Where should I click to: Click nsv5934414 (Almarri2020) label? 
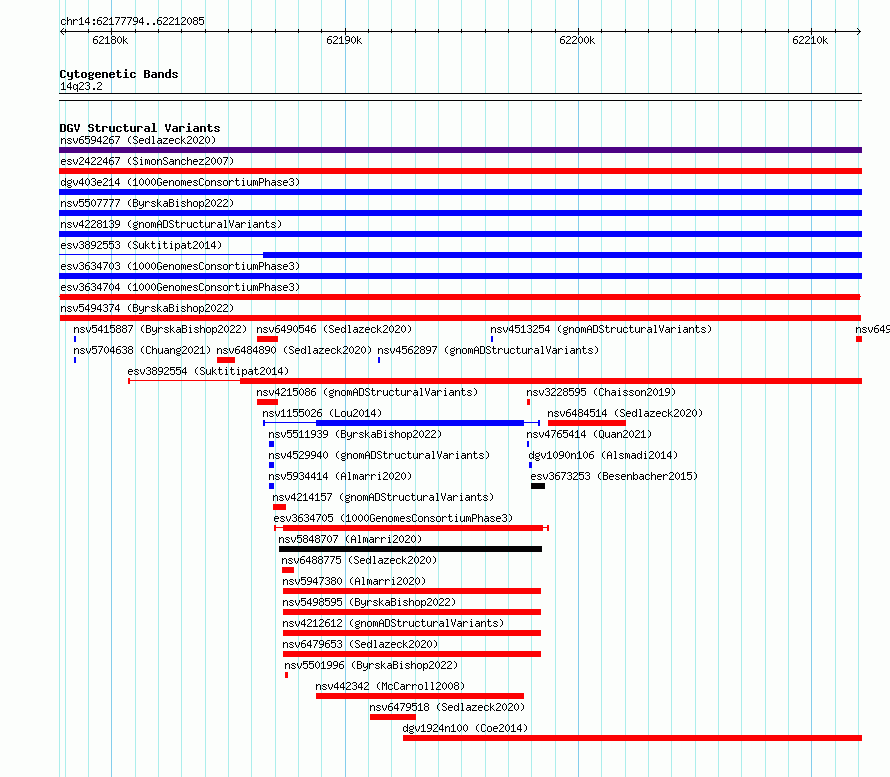click(340, 476)
